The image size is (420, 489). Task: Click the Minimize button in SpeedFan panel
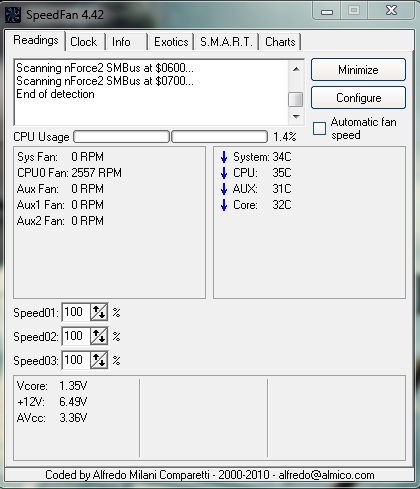tap(358, 70)
